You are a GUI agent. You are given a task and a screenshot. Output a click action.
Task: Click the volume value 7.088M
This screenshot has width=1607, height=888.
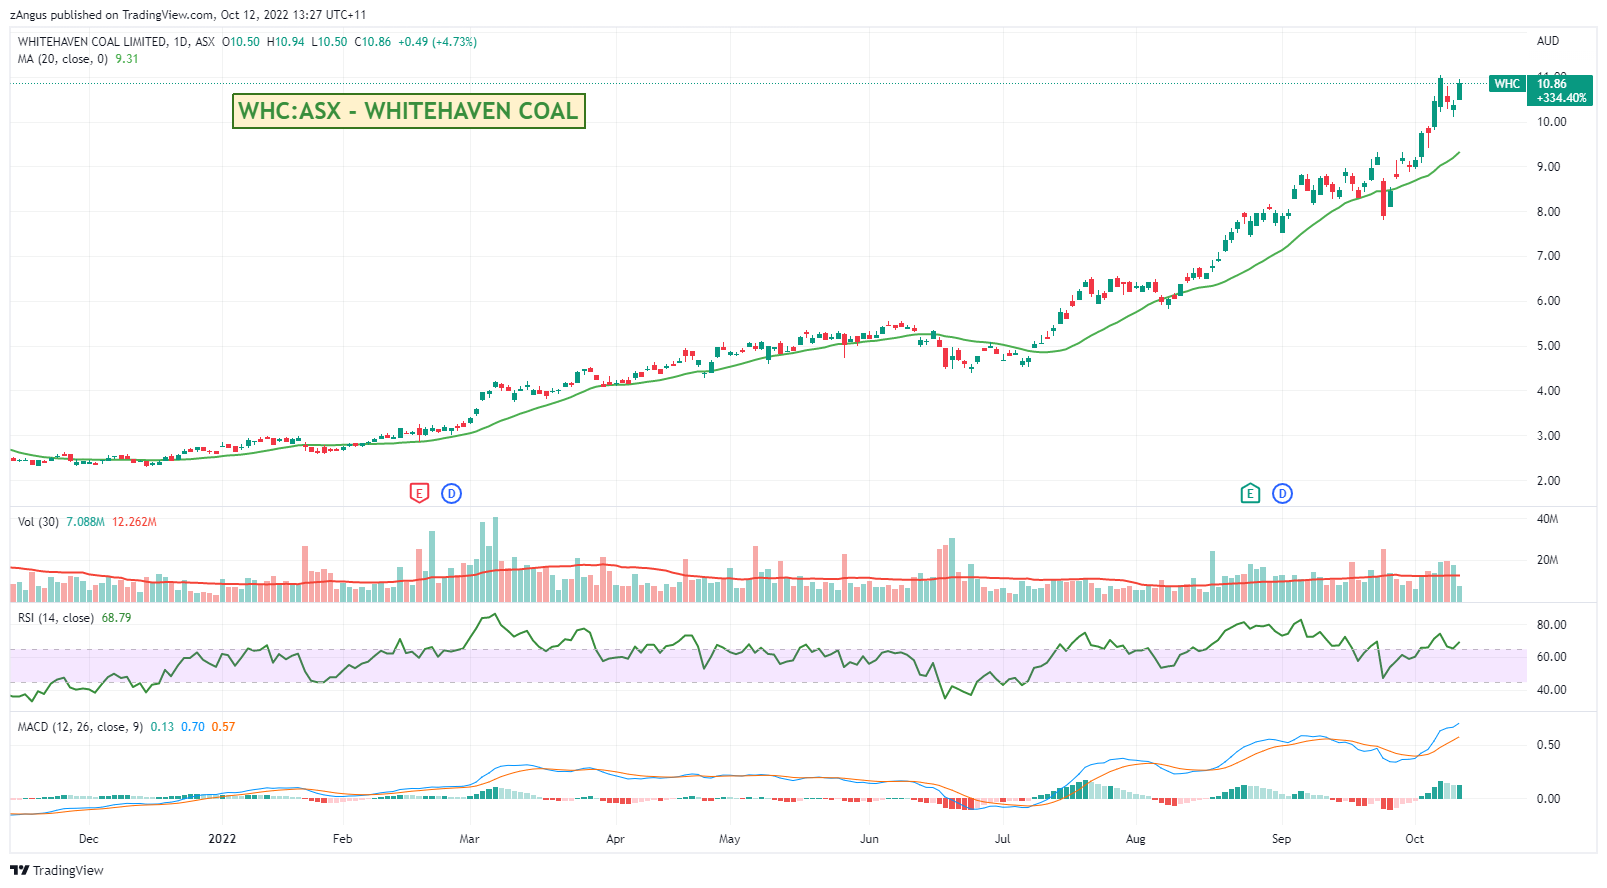(x=86, y=522)
